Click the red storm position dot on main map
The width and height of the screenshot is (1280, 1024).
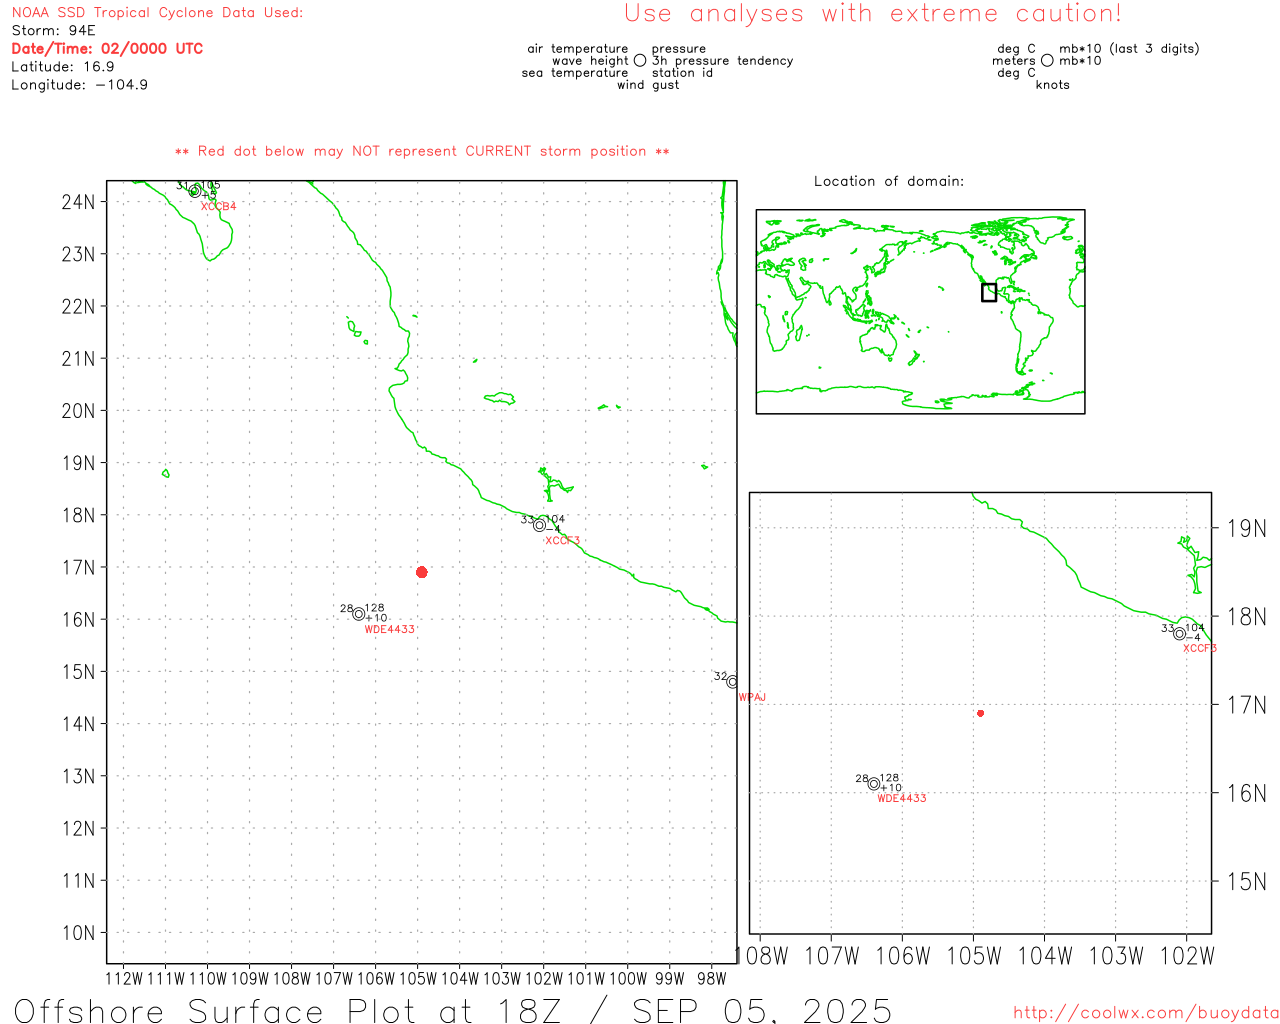pos(421,572)
